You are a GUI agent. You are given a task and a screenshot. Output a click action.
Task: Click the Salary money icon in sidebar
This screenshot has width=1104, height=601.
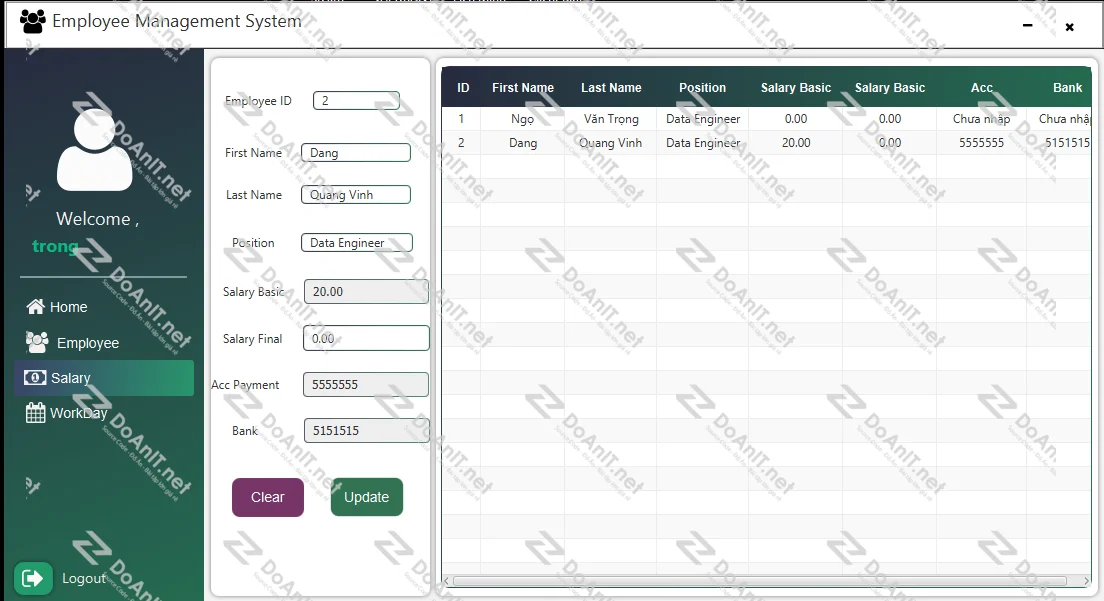click(35, 378)
